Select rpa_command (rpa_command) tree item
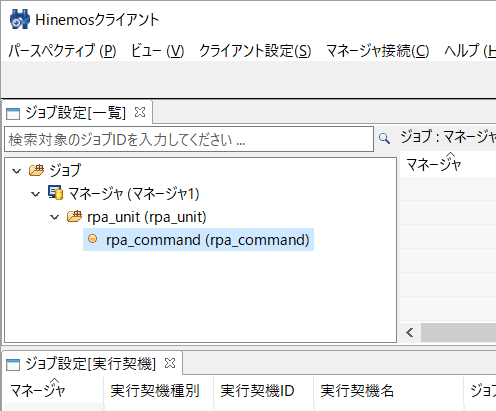Screen dimensions: 496x411 tap(198, 240)
